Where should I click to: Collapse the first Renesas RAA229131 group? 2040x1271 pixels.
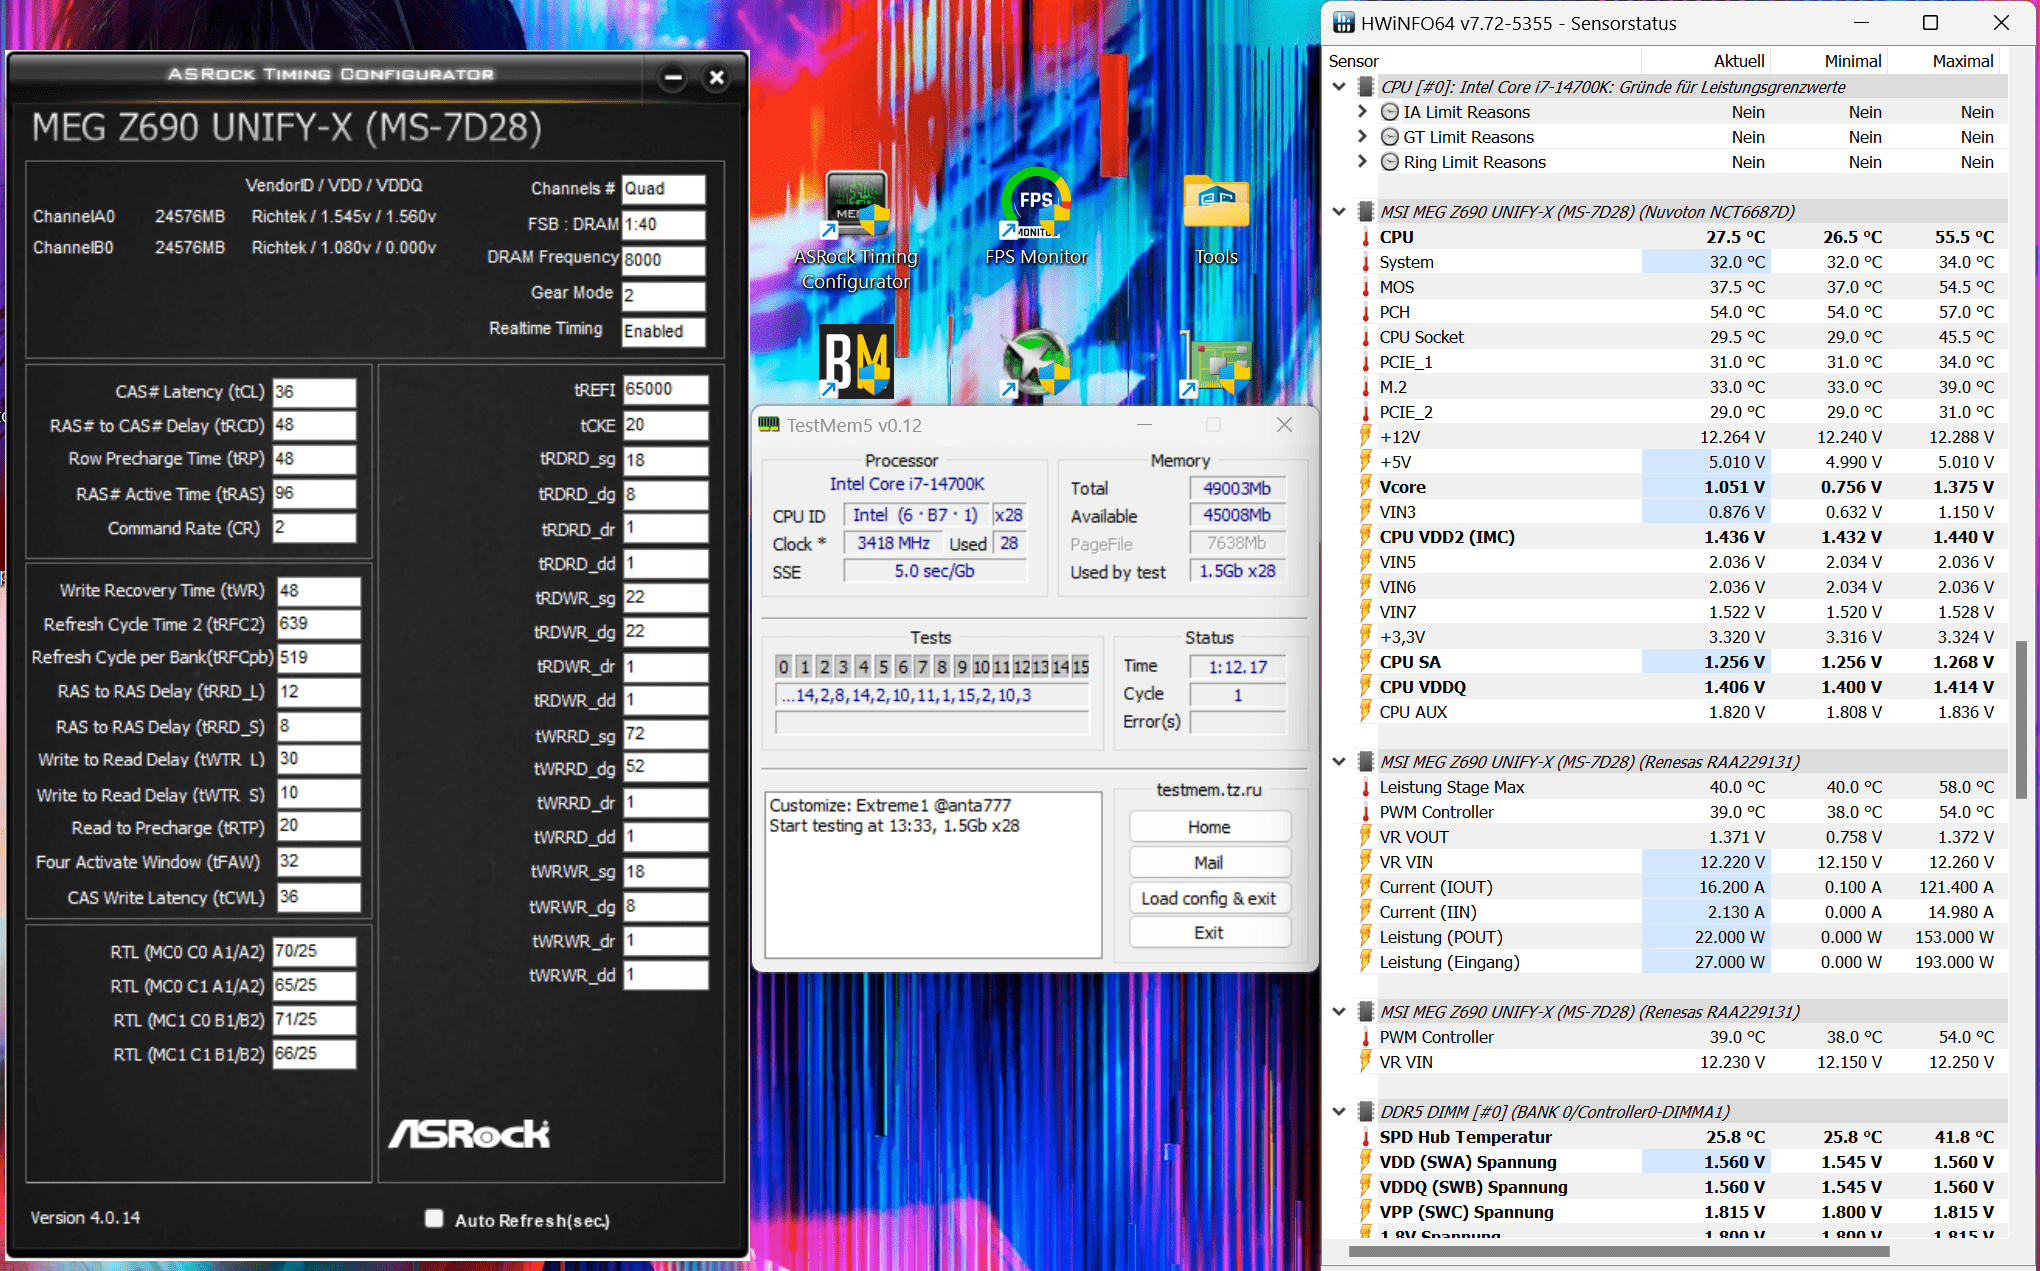(x=1339, y=762)
